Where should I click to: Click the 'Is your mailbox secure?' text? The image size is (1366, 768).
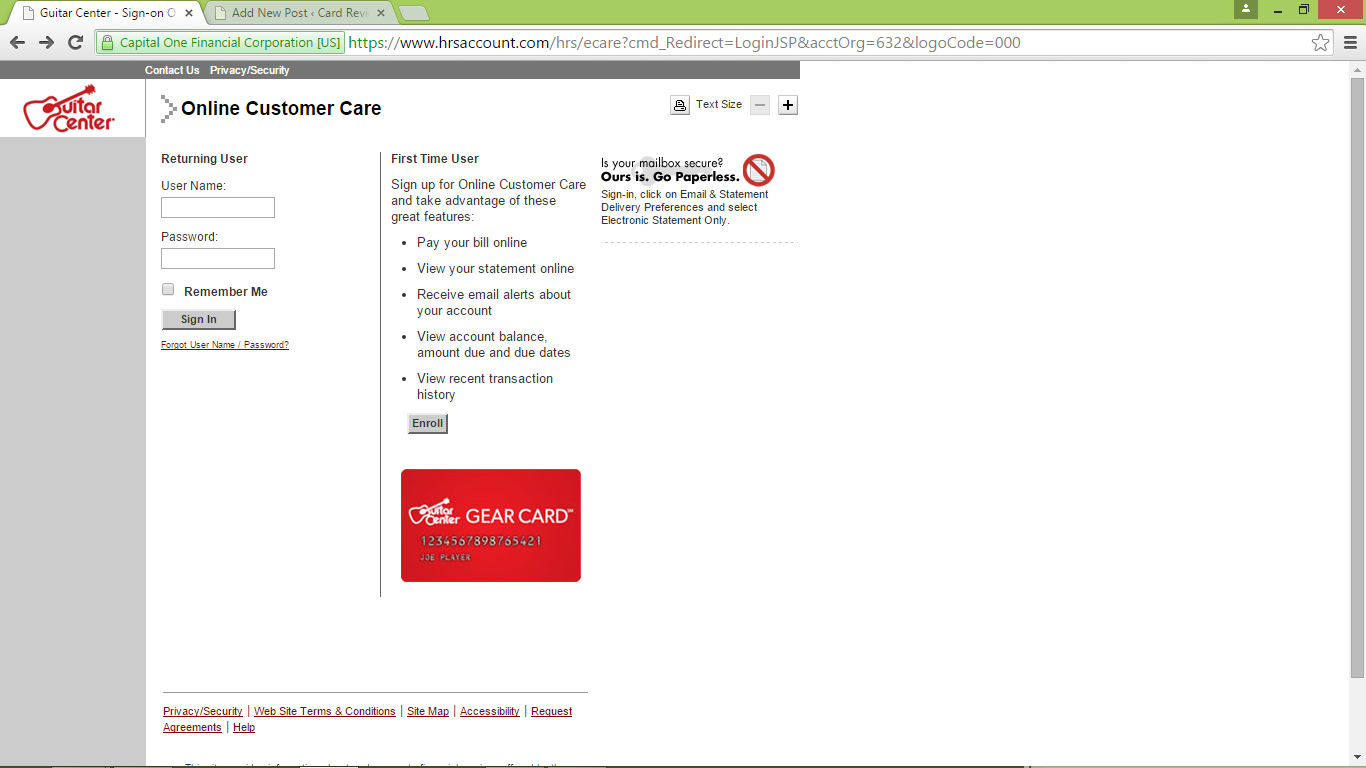tap(662, 163)
